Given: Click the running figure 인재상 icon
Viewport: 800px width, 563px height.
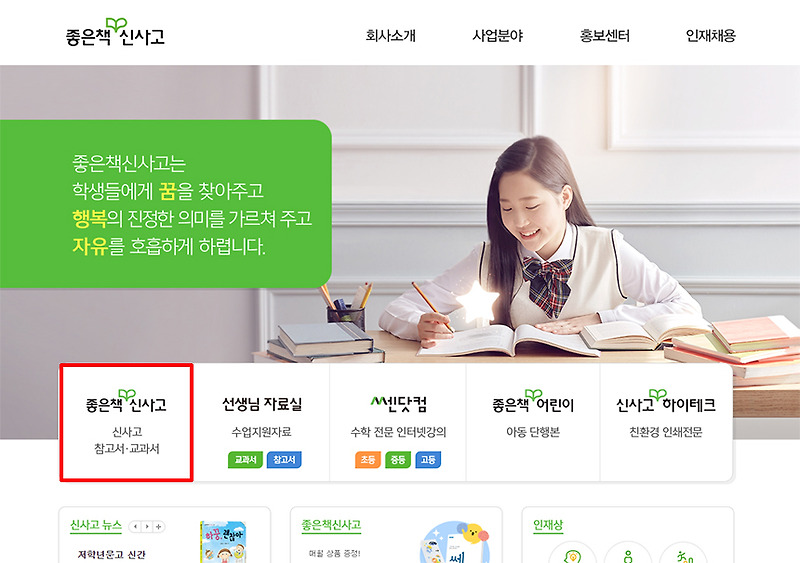Looking at the screenshot, I should click(683, 554).
